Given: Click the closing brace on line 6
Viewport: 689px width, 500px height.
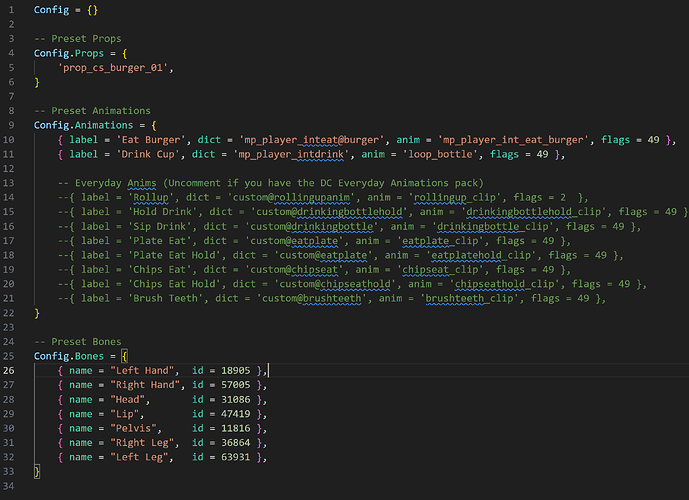Looking at the screenshot, I should tap(37, 82).
